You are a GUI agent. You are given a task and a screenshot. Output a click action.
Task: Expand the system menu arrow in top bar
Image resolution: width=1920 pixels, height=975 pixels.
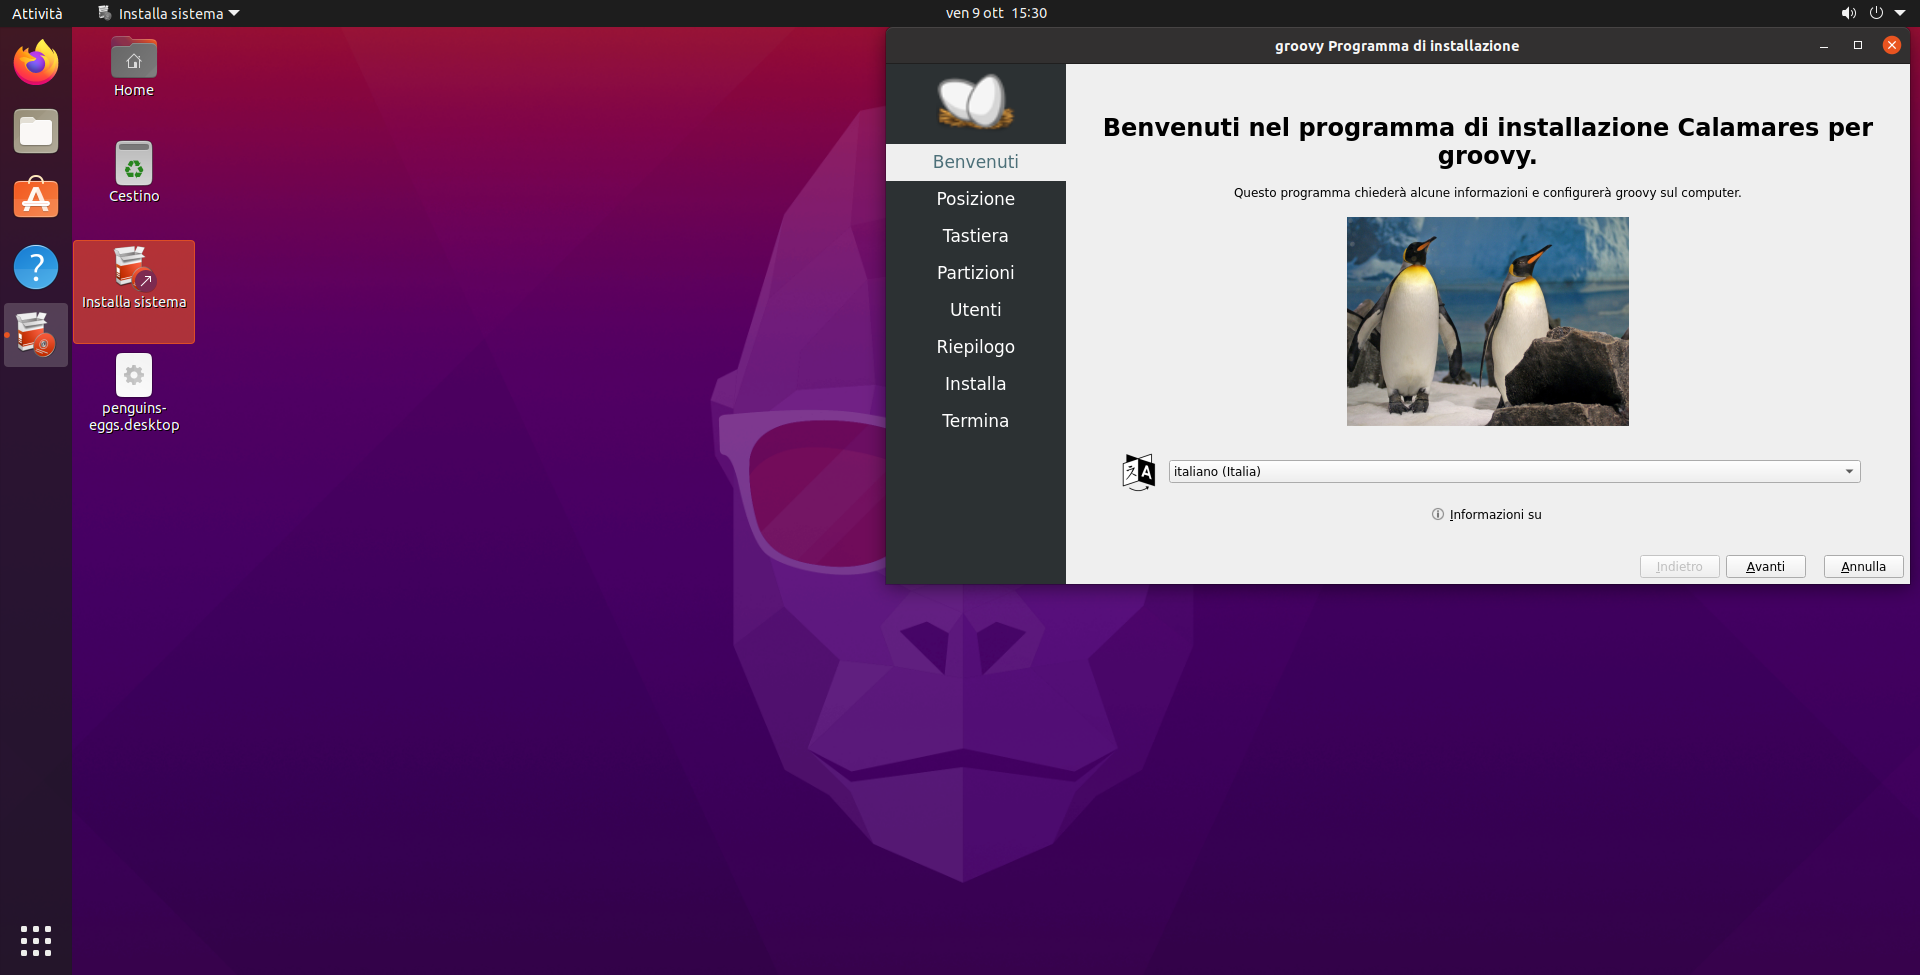pyautogui.click(x=1900, y=13)
